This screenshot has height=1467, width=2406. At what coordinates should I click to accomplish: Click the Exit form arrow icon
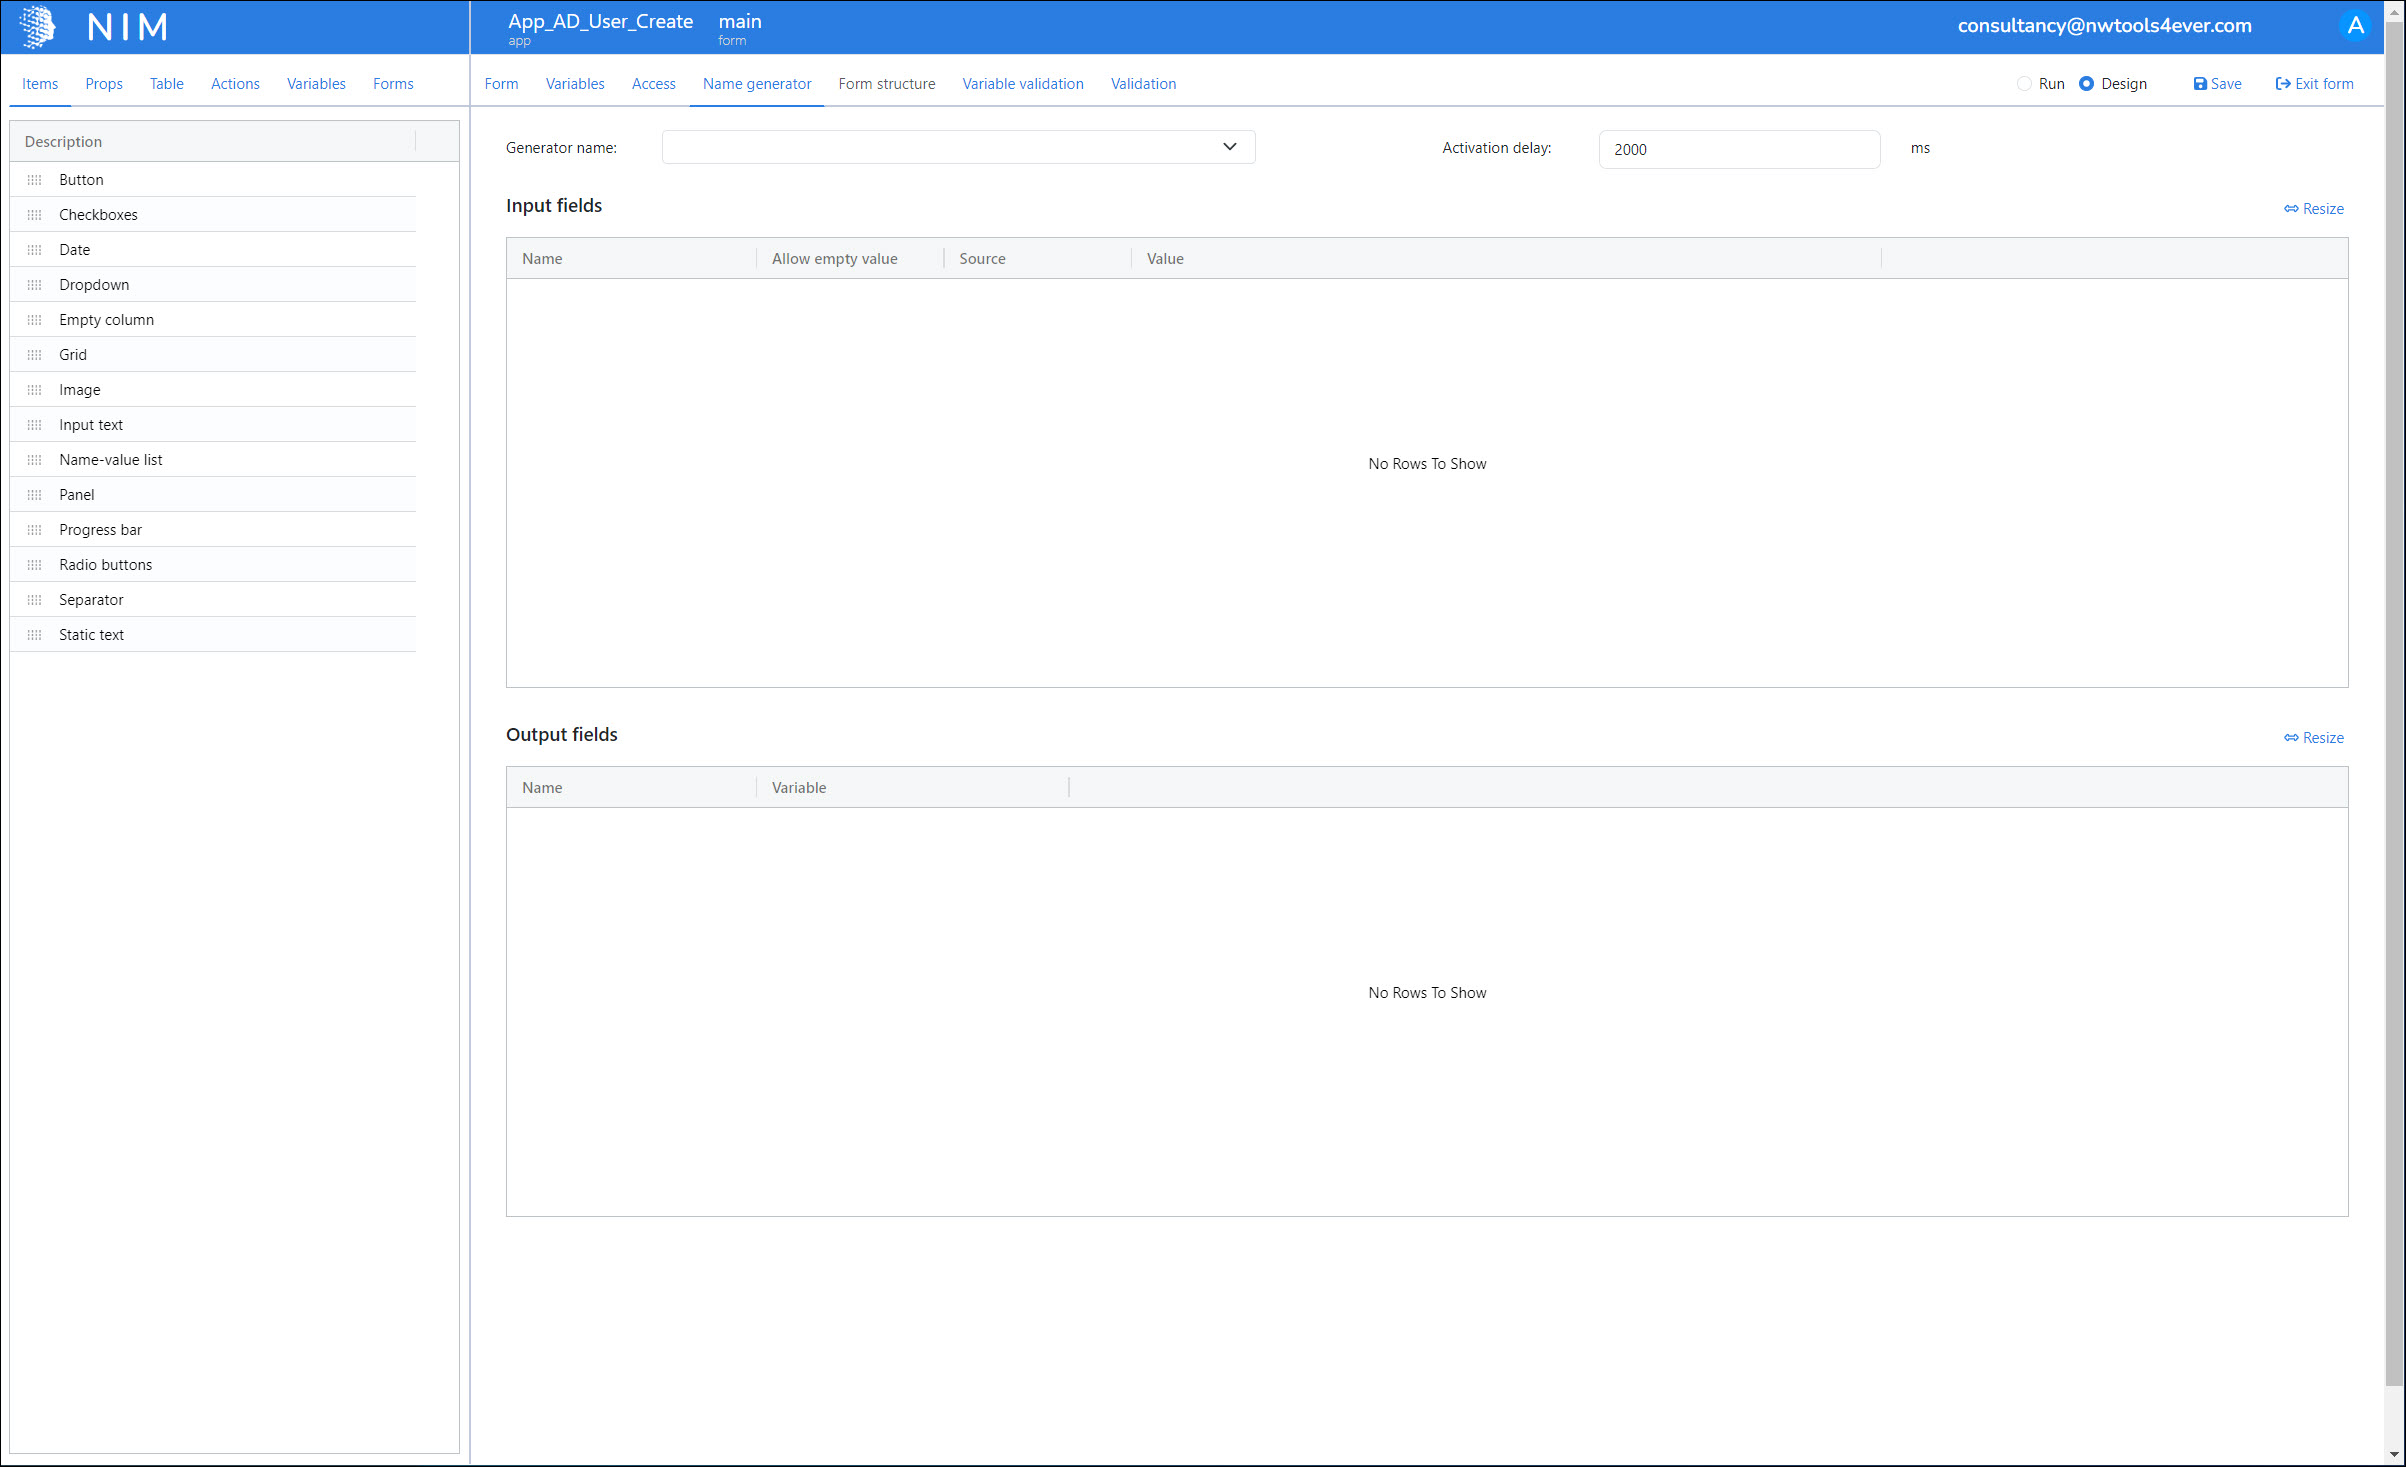pyautogui.click(x=2283, y=84)
